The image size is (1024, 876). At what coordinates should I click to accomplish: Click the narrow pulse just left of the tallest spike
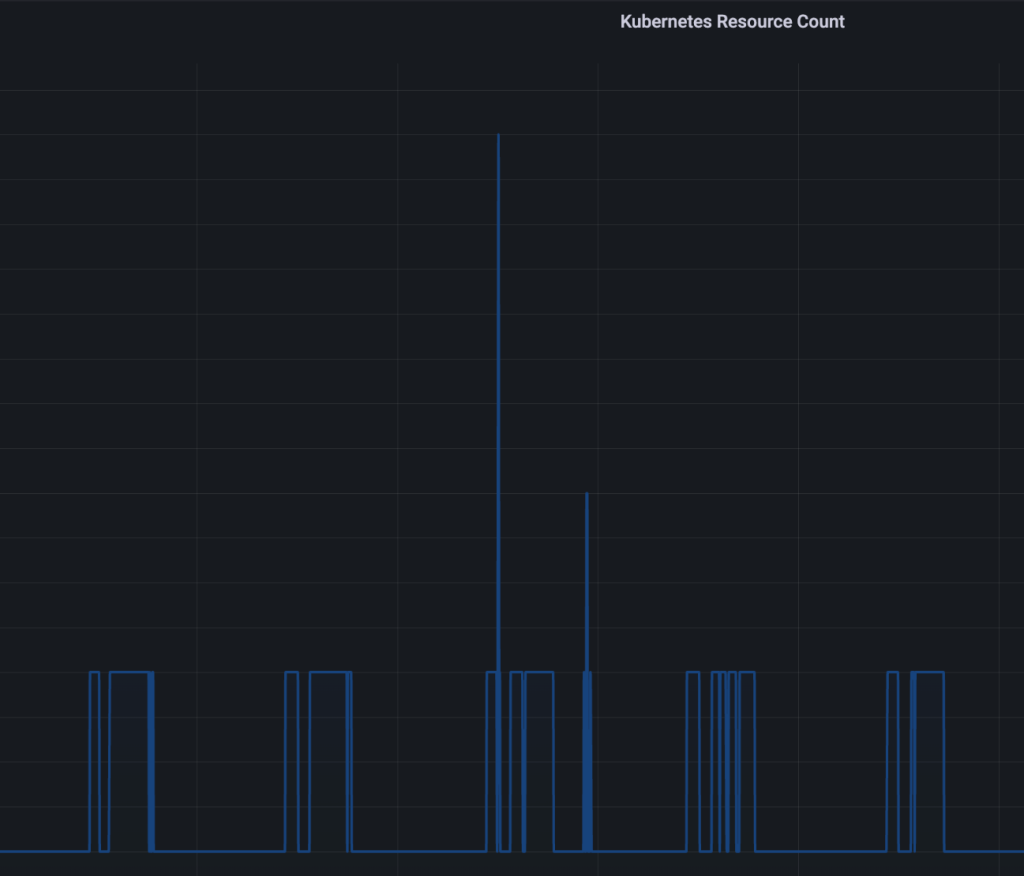tap(491, 672)
